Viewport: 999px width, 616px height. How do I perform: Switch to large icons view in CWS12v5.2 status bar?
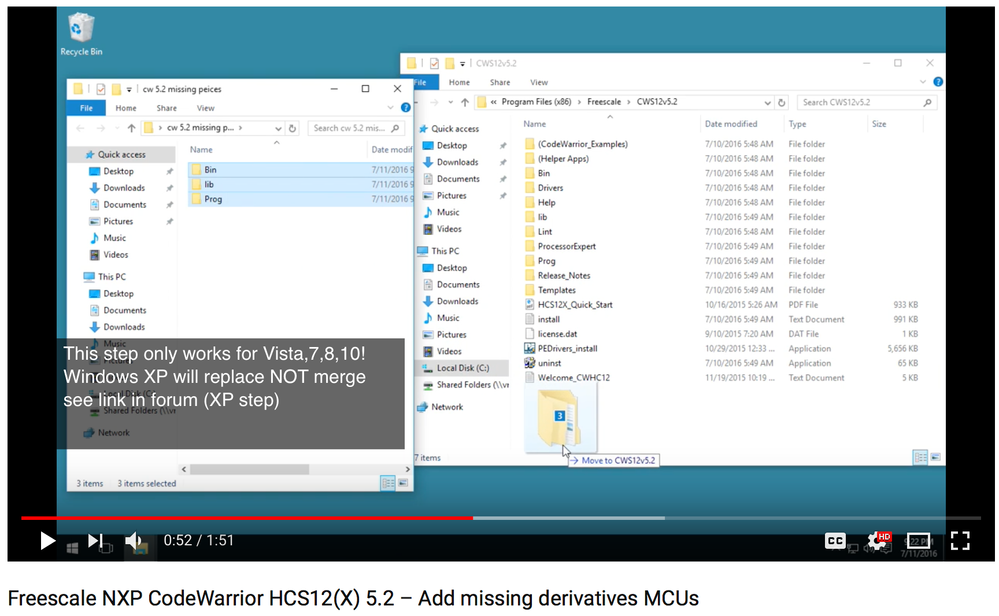pos(935,457)
